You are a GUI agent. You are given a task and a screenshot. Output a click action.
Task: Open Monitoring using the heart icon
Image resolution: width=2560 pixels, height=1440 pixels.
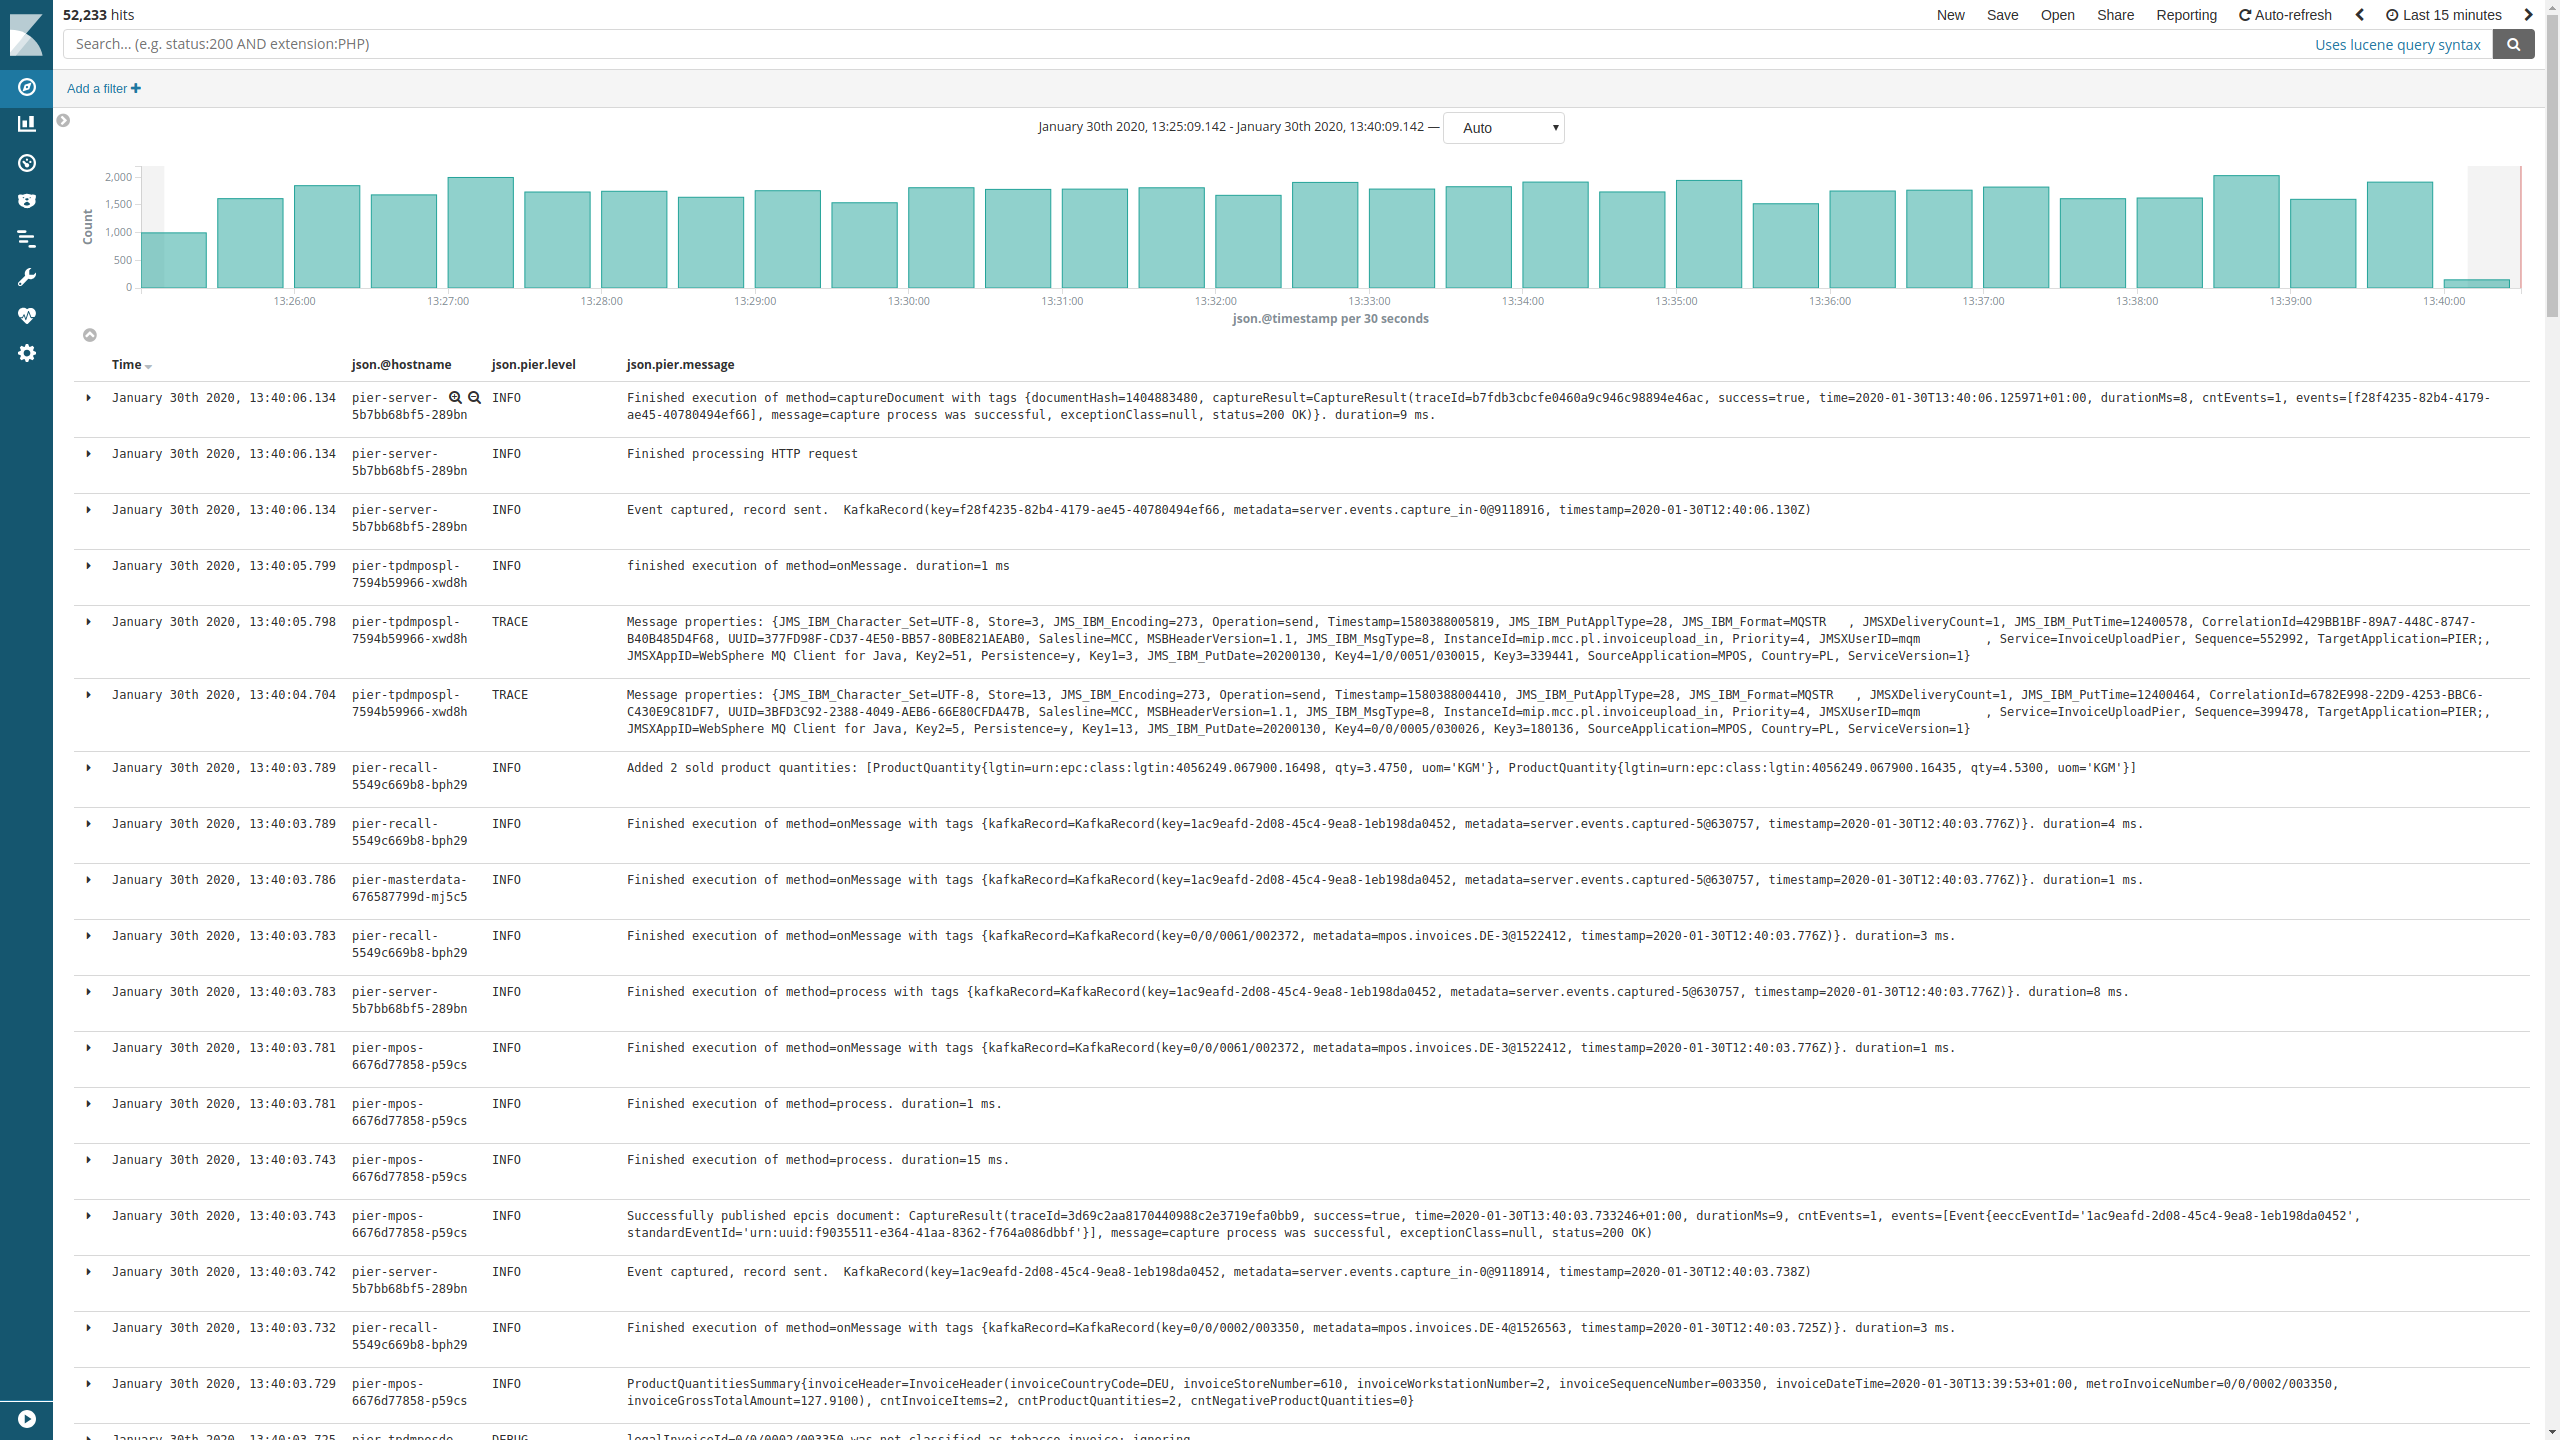pyautogui.click(x=26, y=316)
